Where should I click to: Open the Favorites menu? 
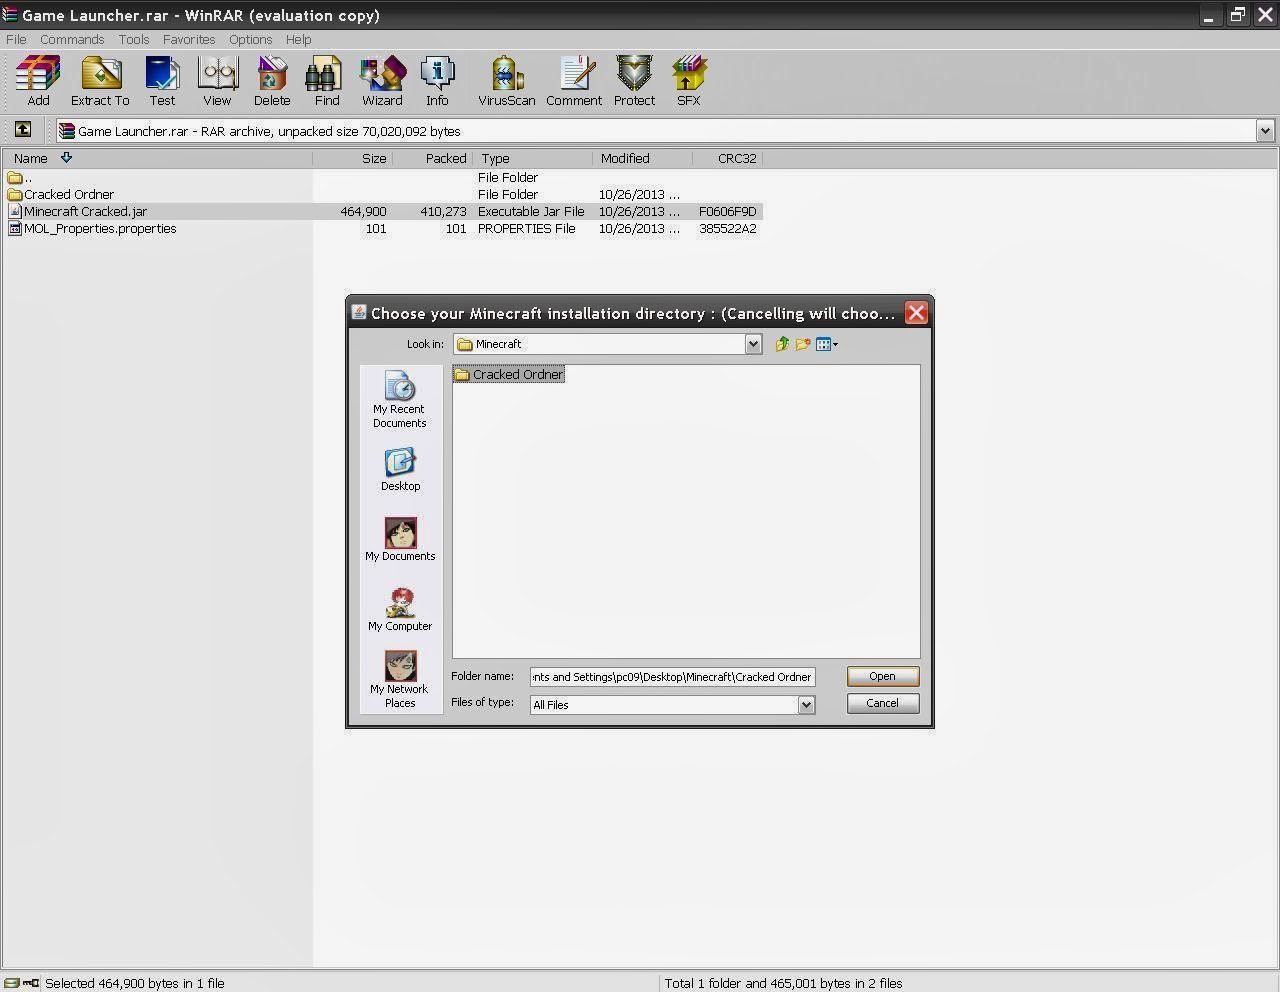[x=189, y=39]
